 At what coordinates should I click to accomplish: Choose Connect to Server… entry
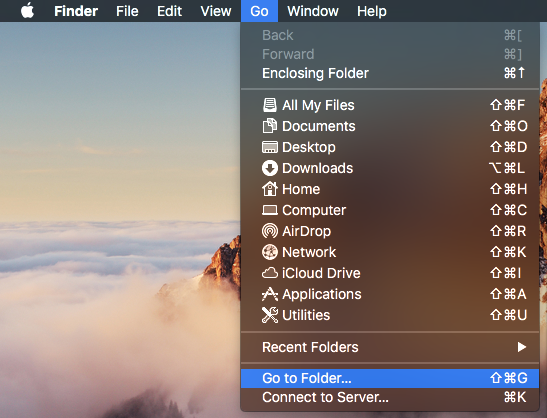(x=390, y=397)
